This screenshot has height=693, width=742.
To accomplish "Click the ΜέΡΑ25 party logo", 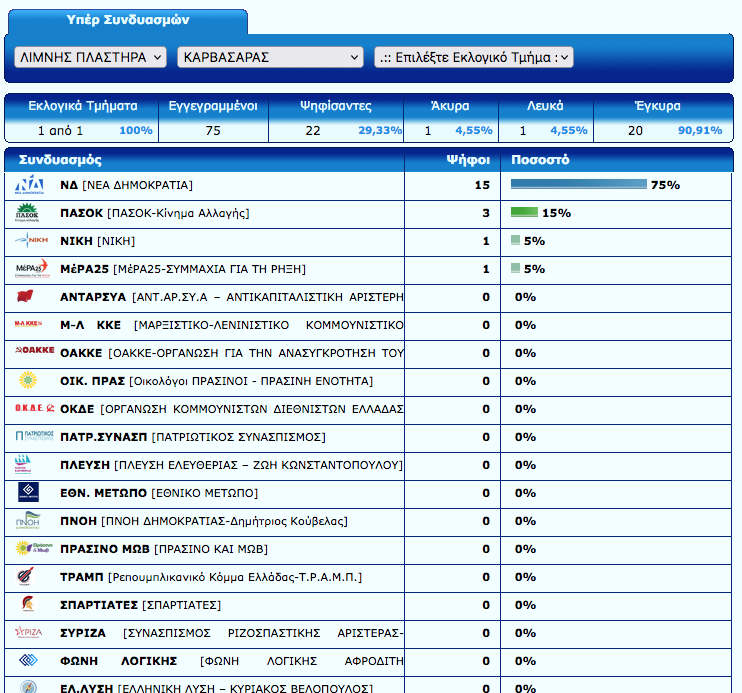I will tap(30, 269).
